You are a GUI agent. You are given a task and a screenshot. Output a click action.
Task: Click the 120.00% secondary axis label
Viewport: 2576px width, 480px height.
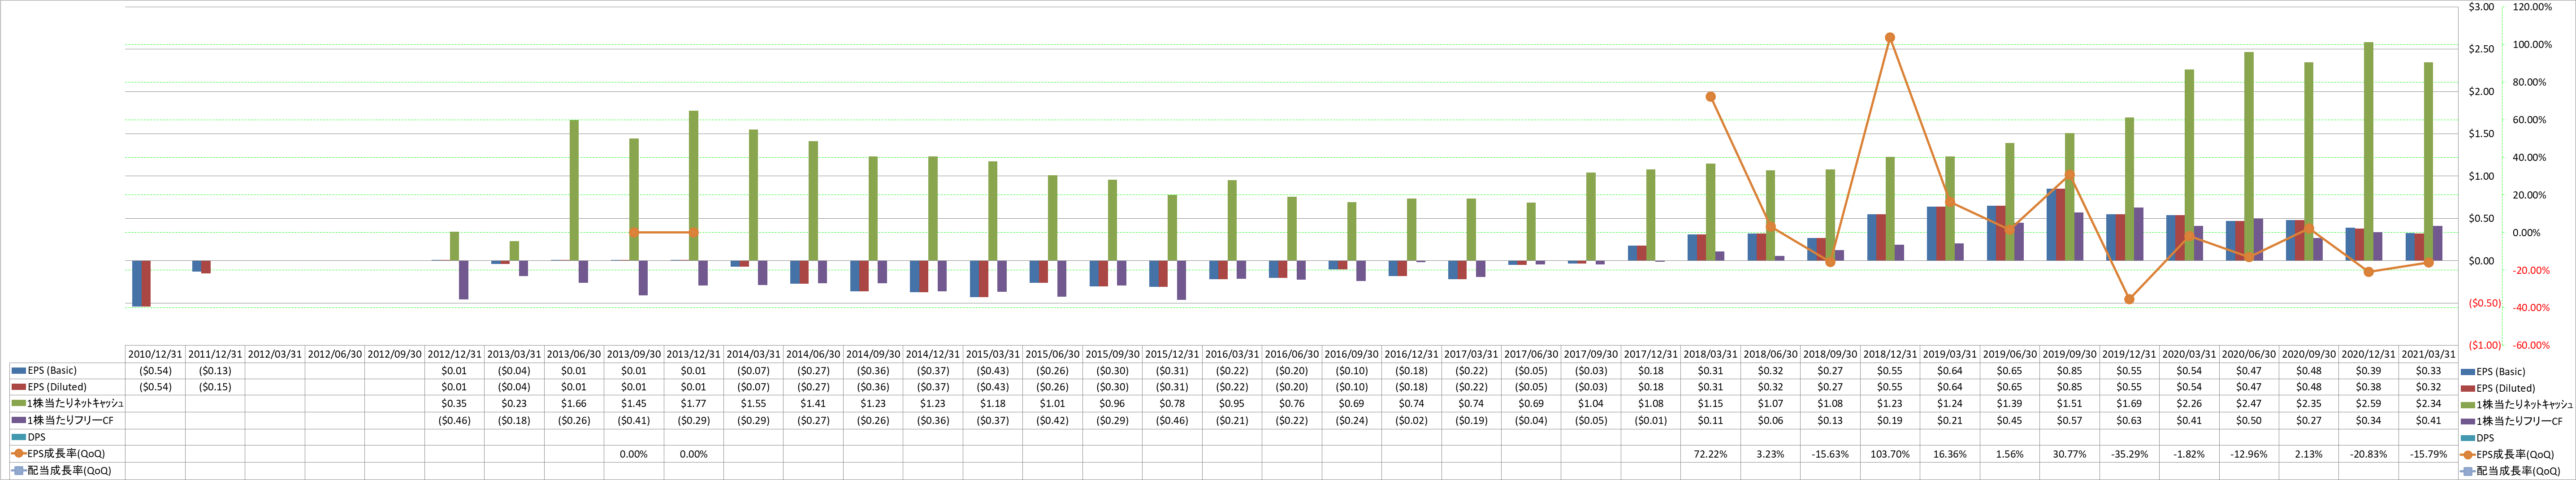coord(2533,7)
